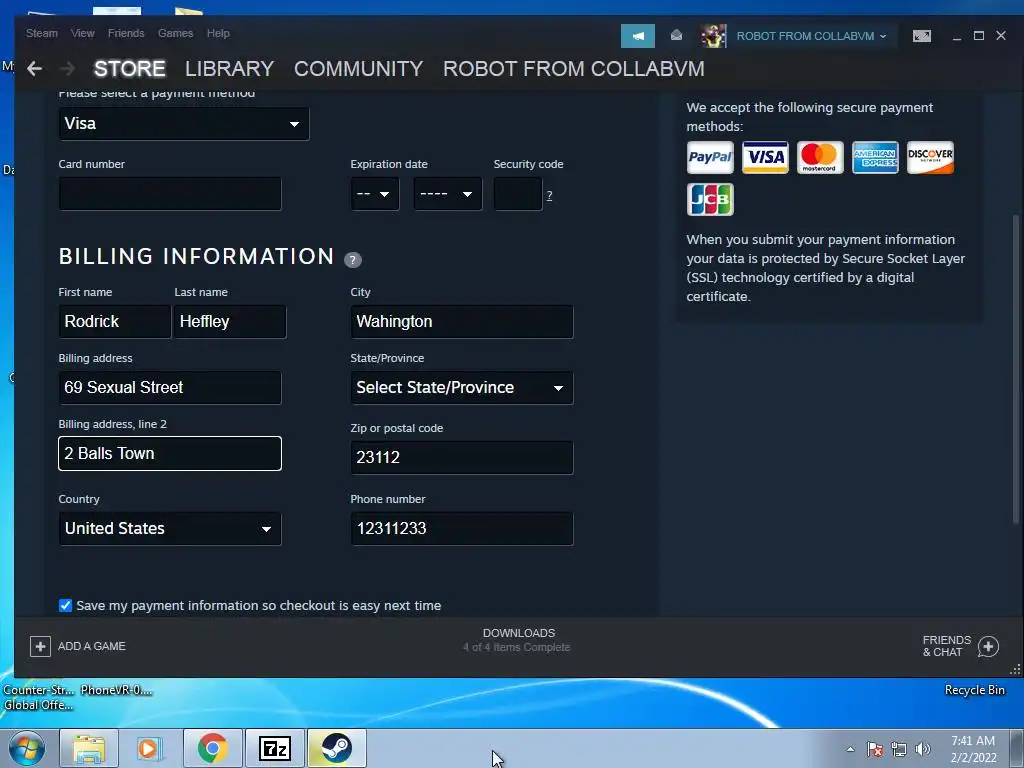1024x768 pixels.
Task: Click the forward navigation arrow
Action: (67, 69)
